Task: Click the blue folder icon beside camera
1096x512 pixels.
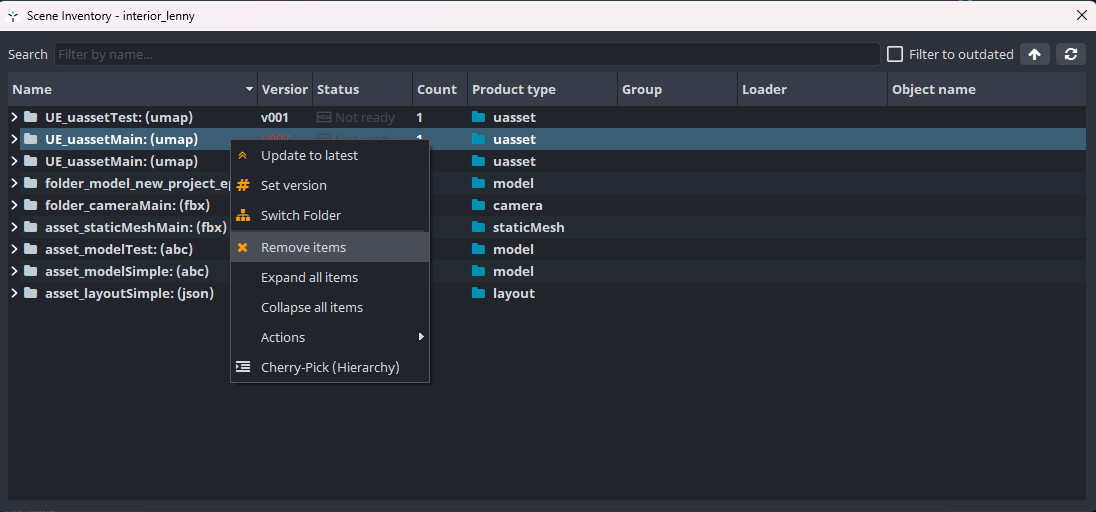Action: [478, 205]
